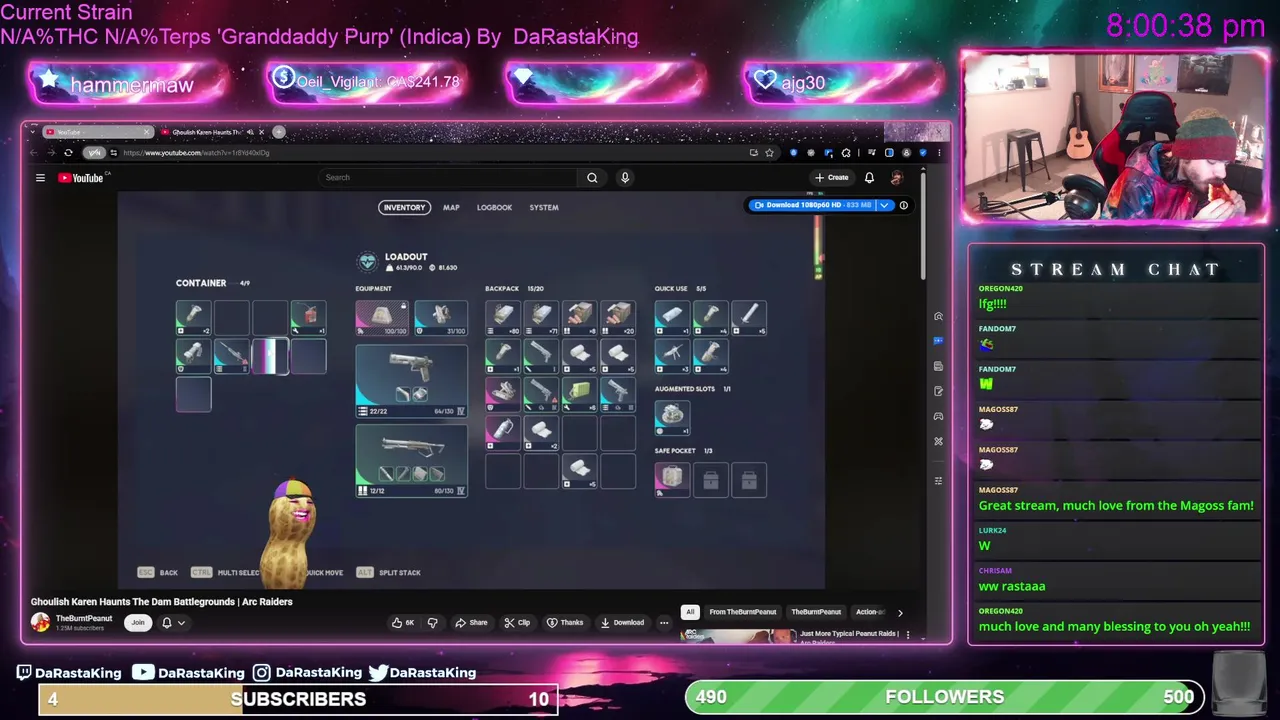Click the Download button under the video
Viewport: 1280px width, 720px height.
pyautogui.click(x=622, y=623)
